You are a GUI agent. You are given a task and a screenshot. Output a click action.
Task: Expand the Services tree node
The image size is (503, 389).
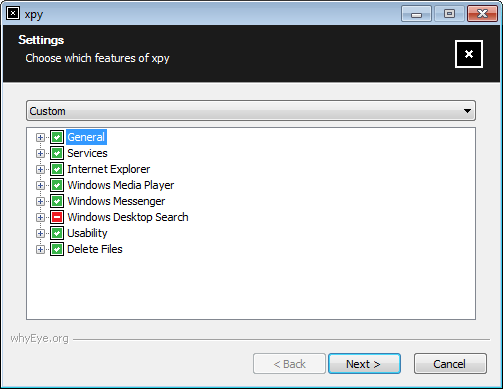point(40,153)
